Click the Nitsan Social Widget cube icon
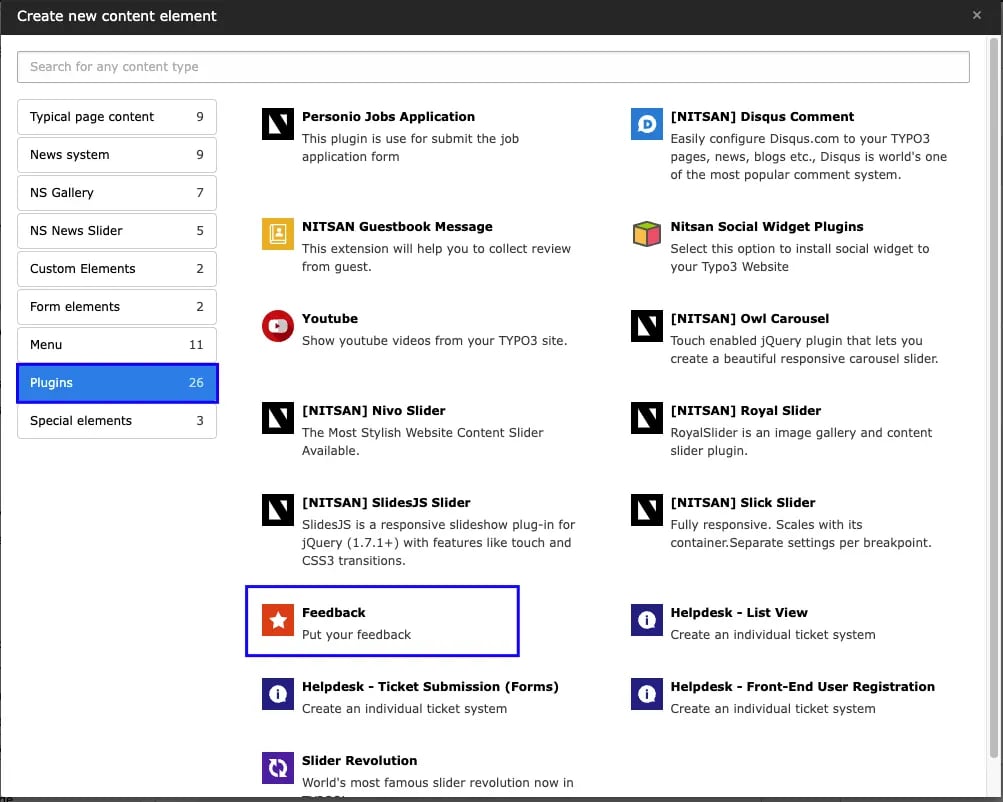This screenshot has width=1003, height=802. 647,234
